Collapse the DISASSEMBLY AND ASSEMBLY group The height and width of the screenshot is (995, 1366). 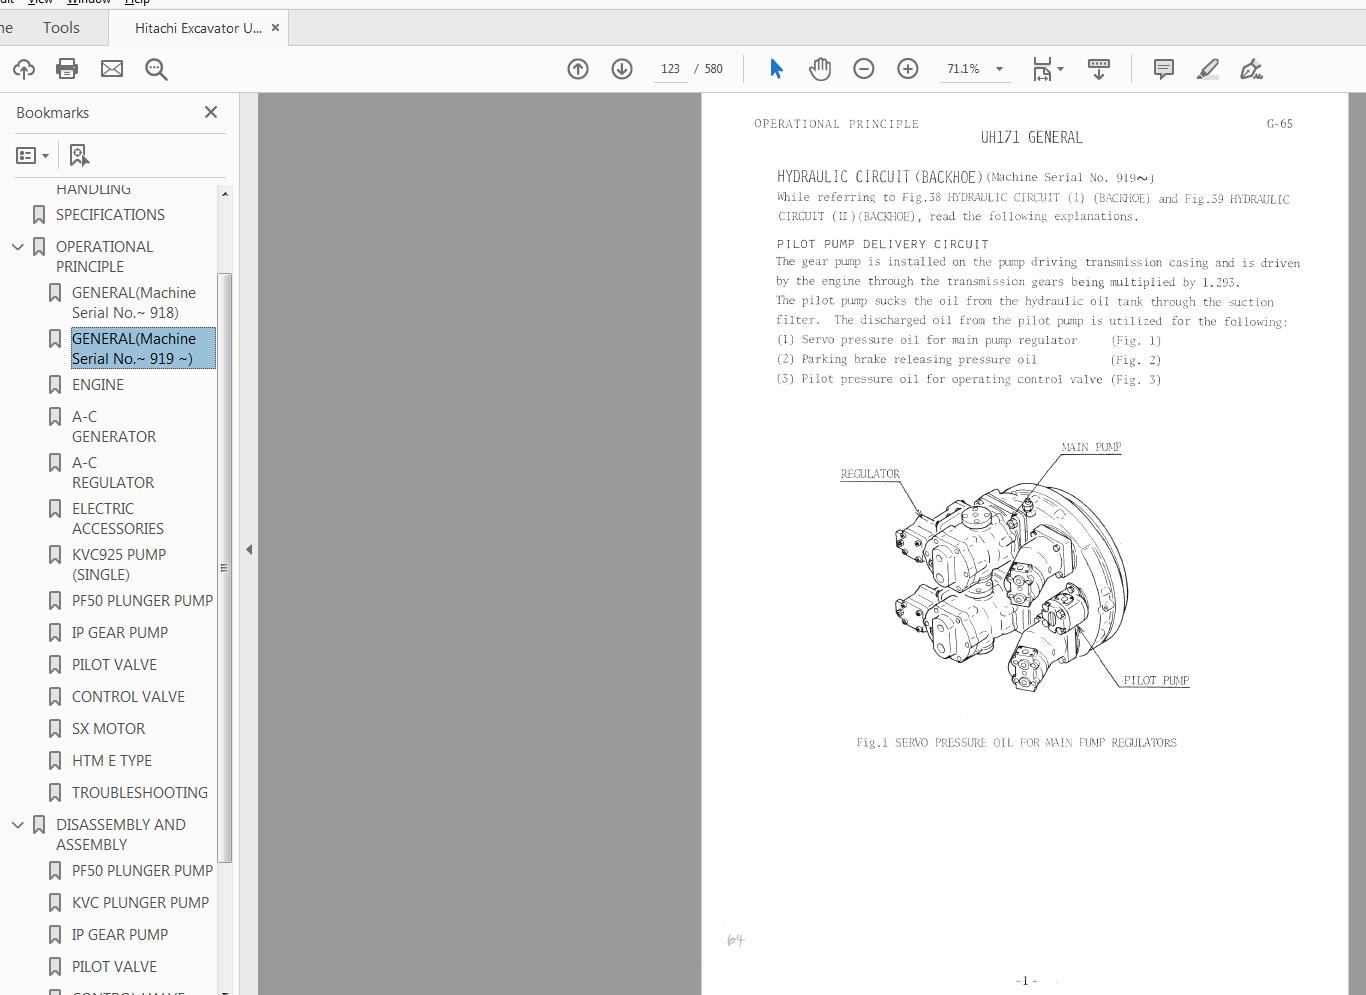18,824
